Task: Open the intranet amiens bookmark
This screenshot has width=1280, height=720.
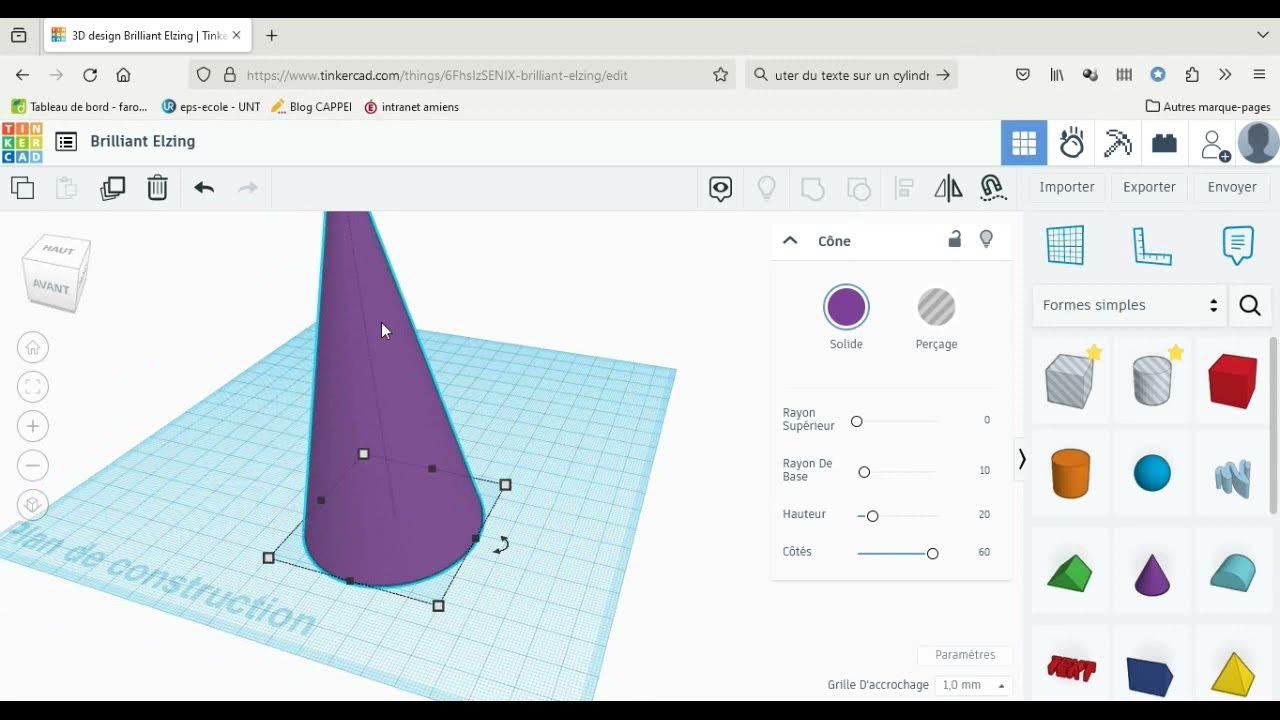Action: [x=411, y=107]
